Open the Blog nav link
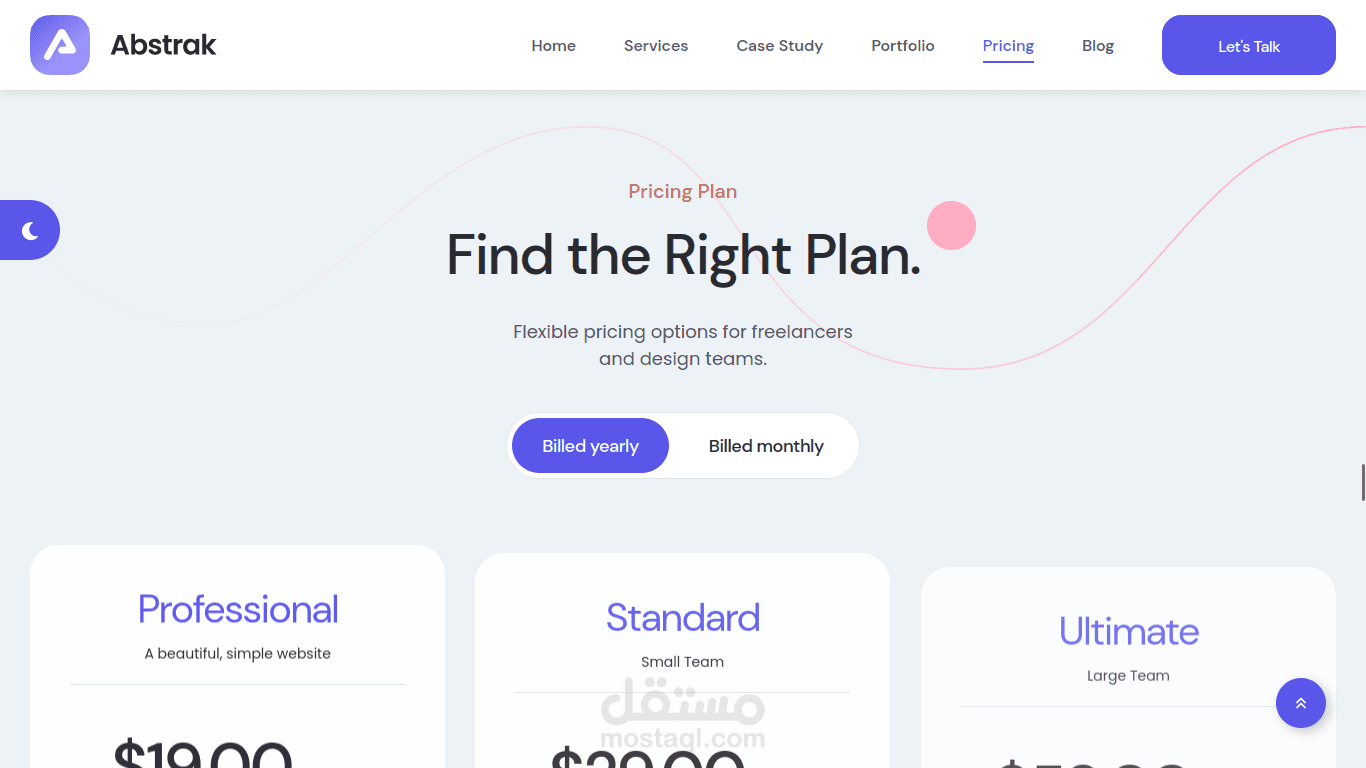This screenshot has width=1366, height=768. (1097, 46)
